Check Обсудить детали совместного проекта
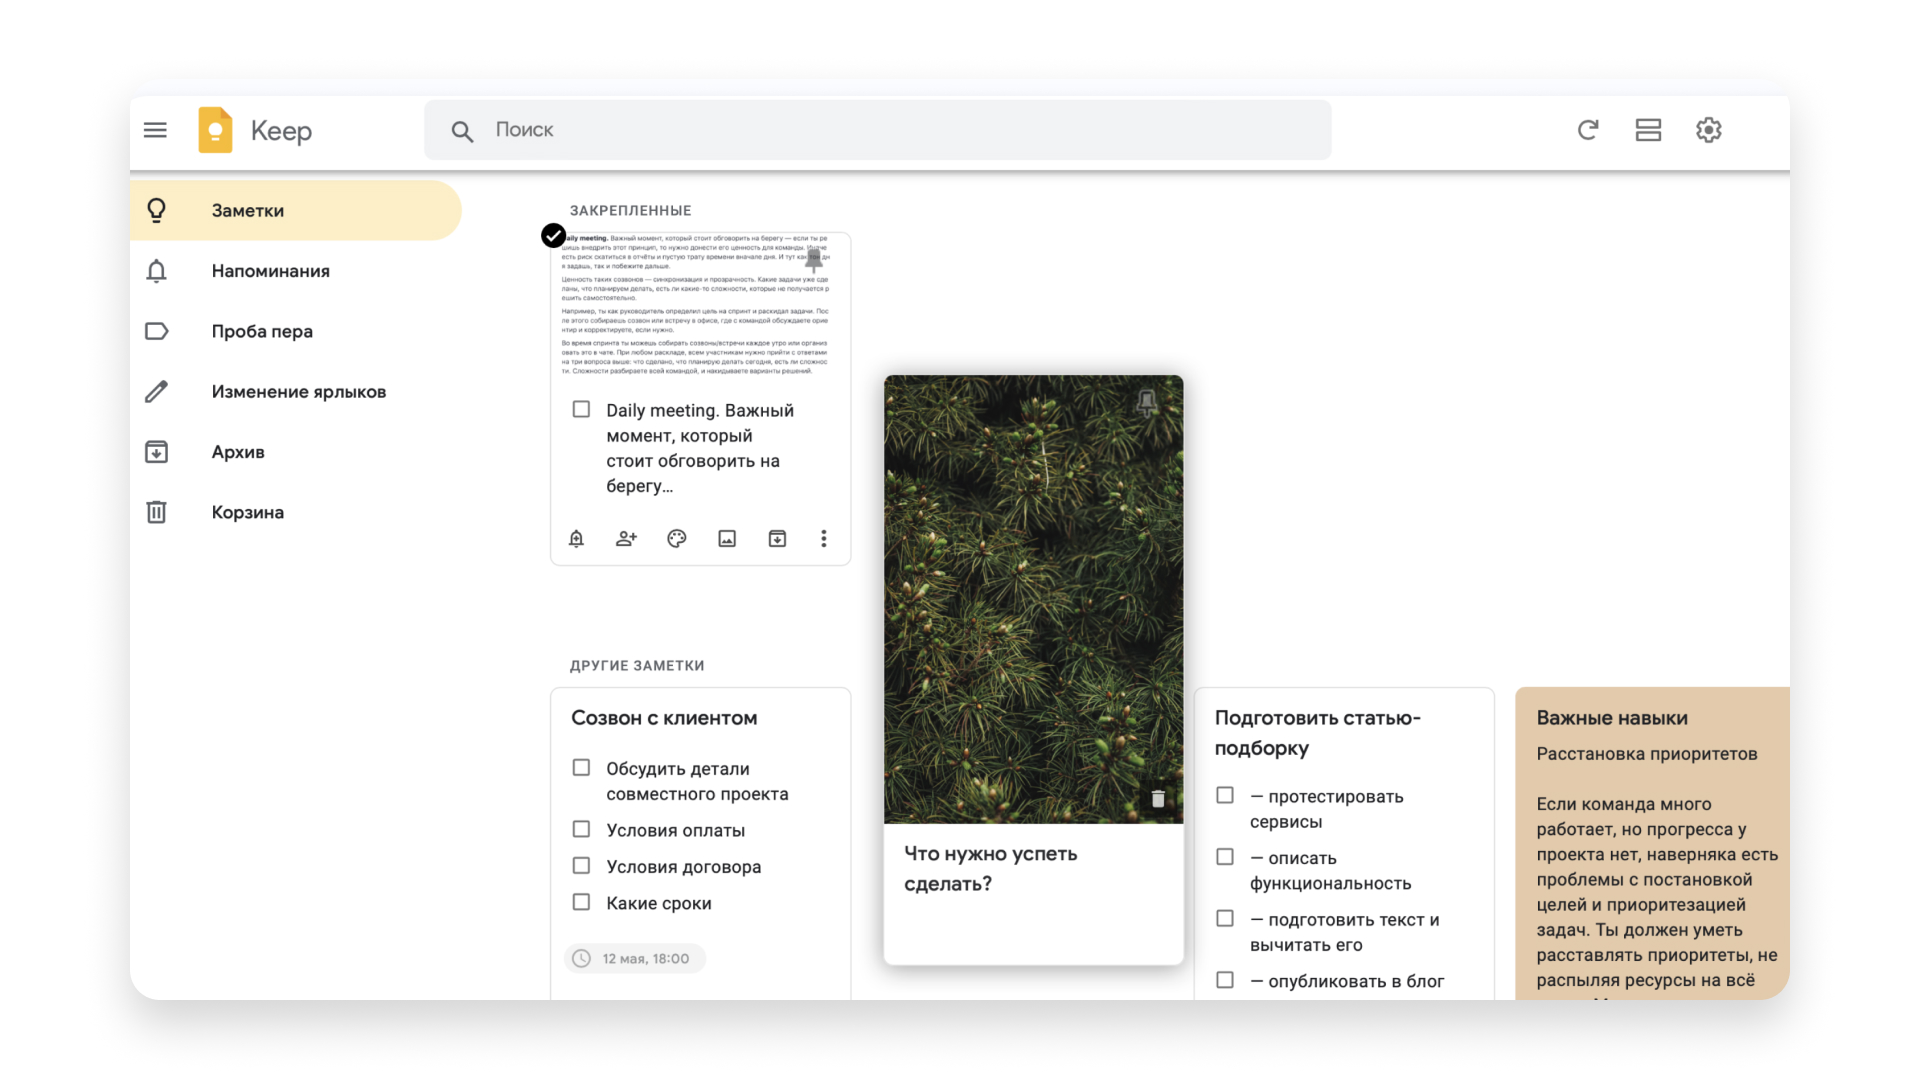 click(x=581, y=768)
